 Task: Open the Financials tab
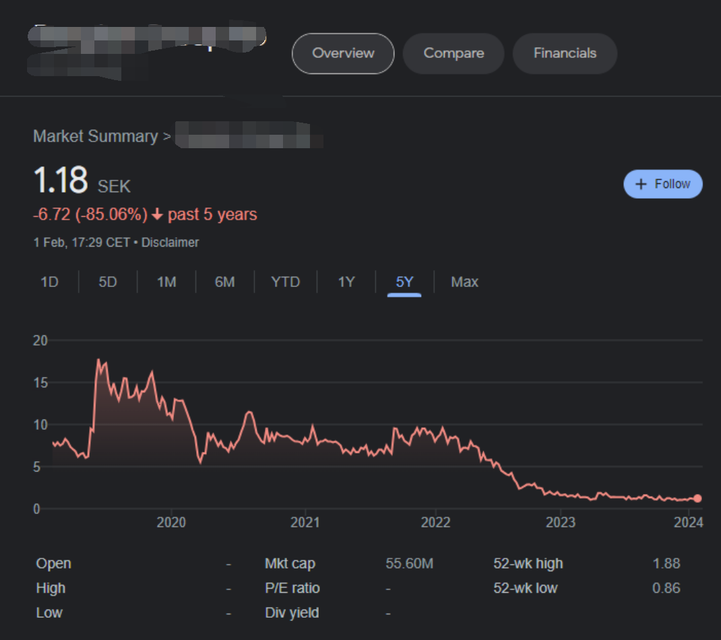pos(565,53)
